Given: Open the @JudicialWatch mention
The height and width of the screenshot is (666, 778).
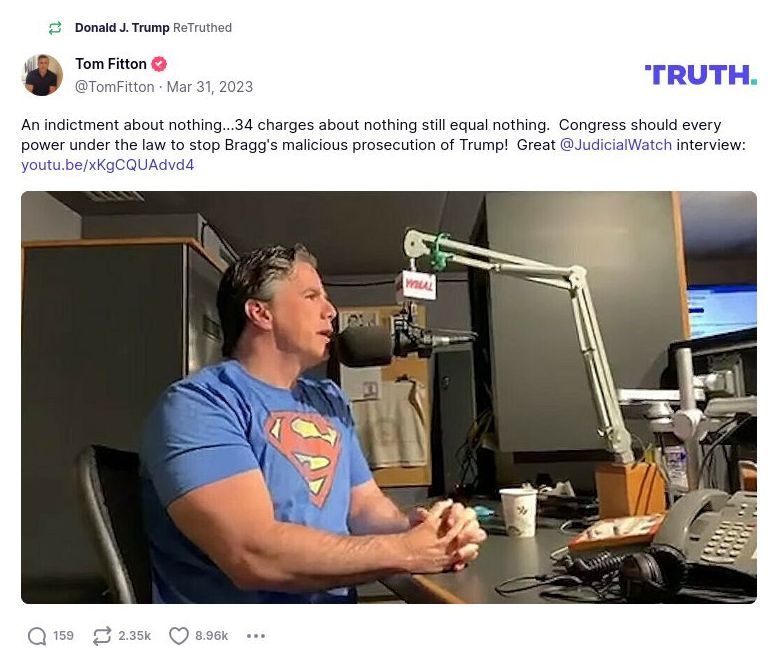Looking at the screenshot, I should point(616,145).
